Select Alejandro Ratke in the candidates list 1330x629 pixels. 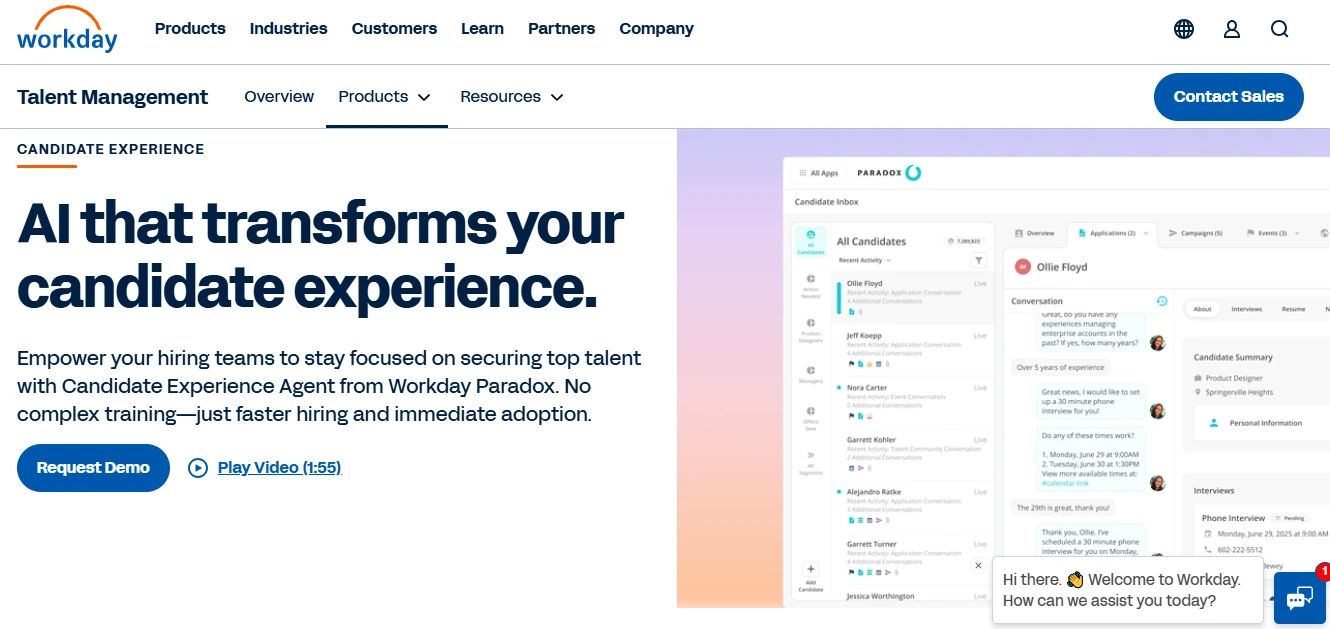pyautogui.click(x=915, y=505)
